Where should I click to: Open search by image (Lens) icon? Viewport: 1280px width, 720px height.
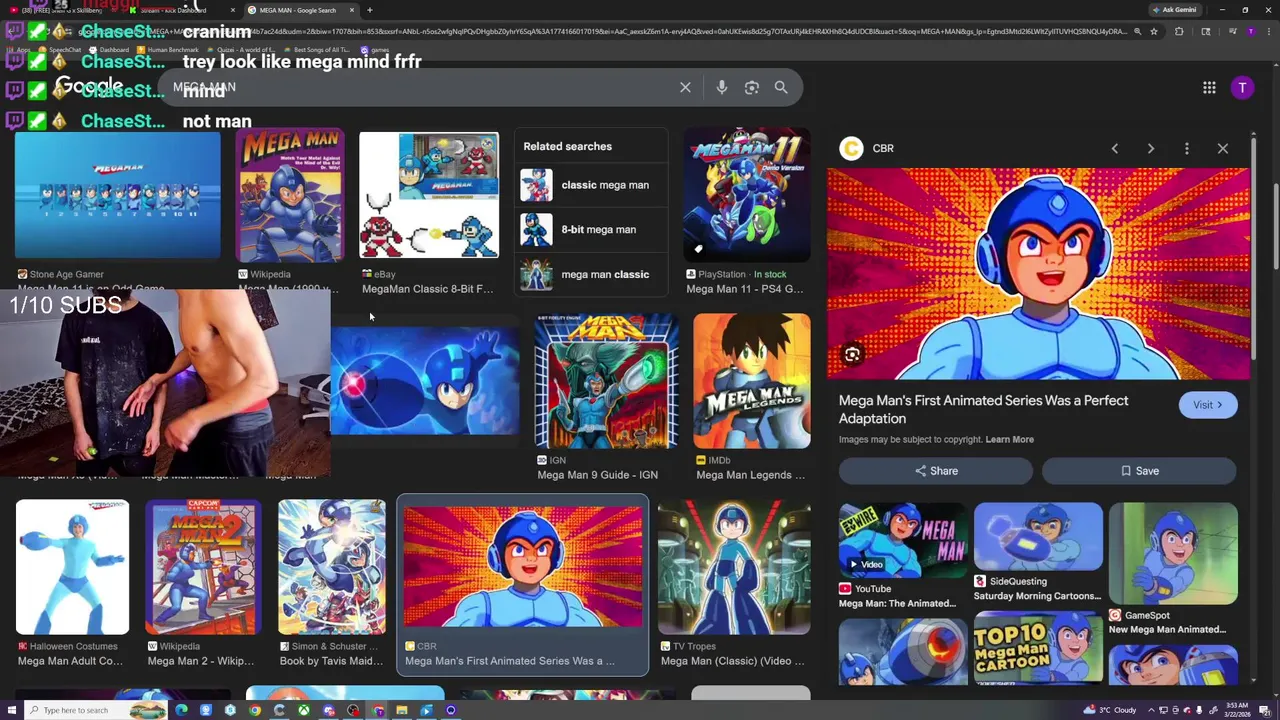(752, 88)
